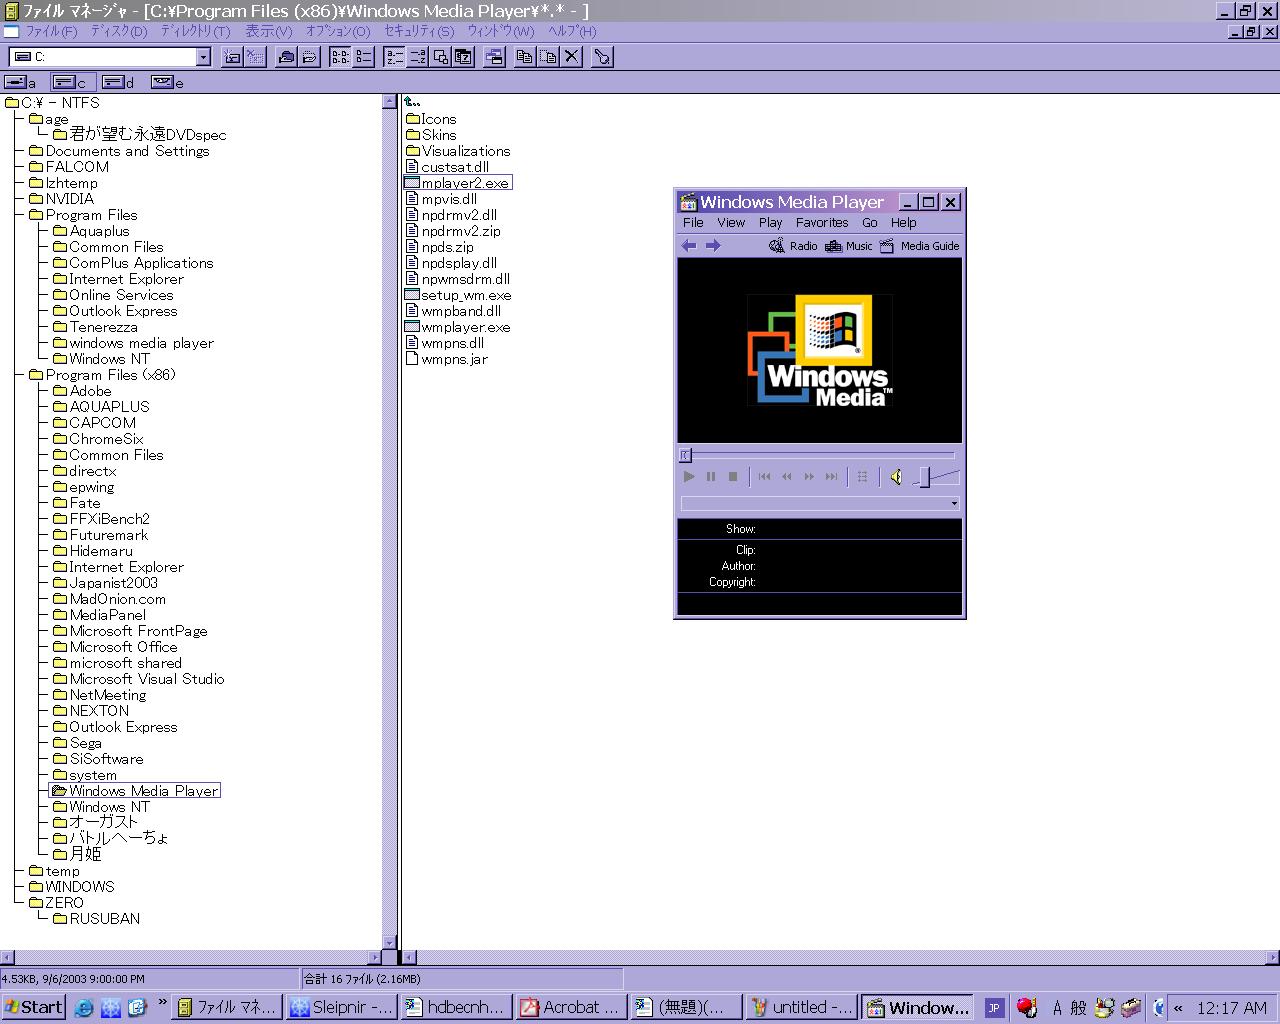Open the オプション(O) menu
Image resolution: width=1280 pixels, height=1024 pixels.
(x=338, y=31)
